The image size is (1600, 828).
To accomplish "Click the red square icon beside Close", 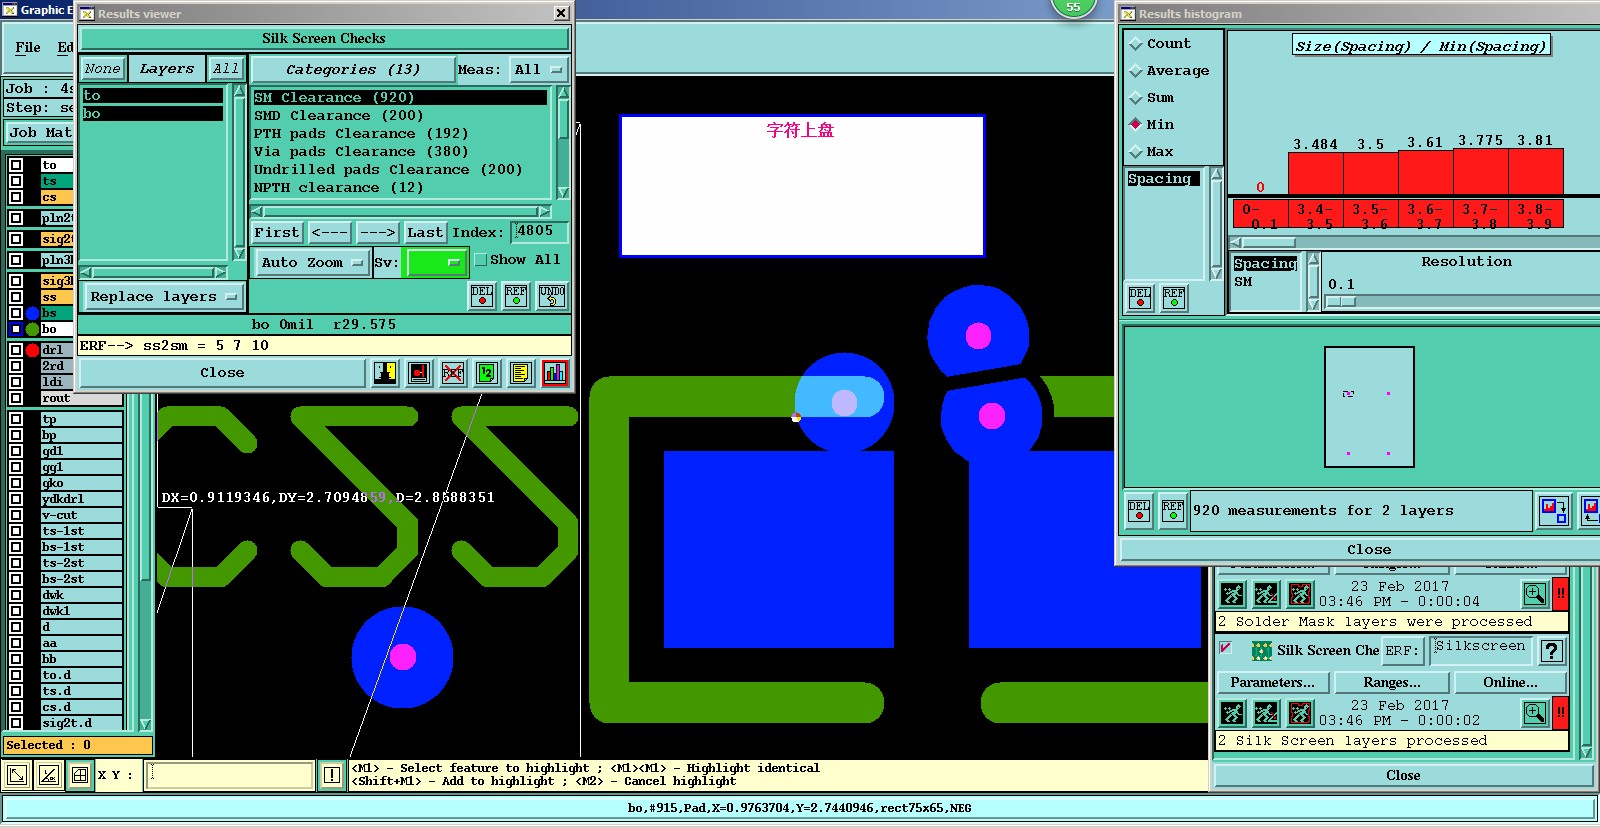I will point(419,373).
